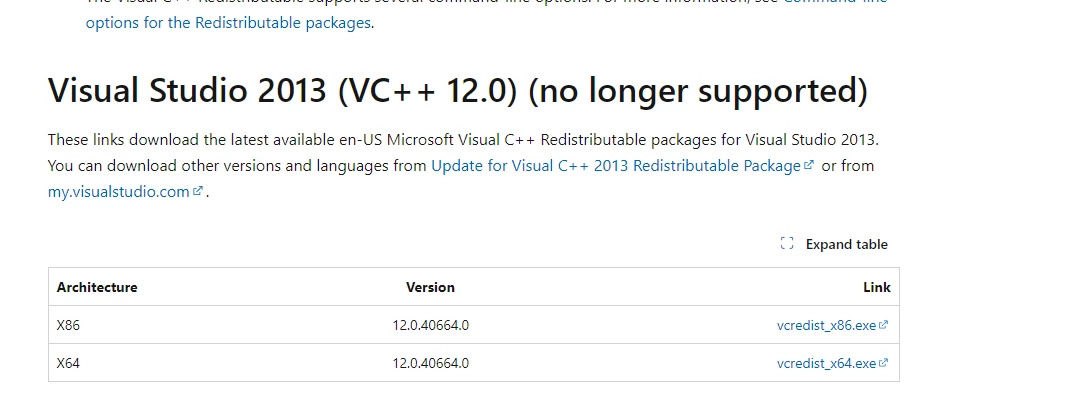Viewport: 1079px width, 416px height.
Task: Download vcredist_x86.exe
Action: point(826,325)
